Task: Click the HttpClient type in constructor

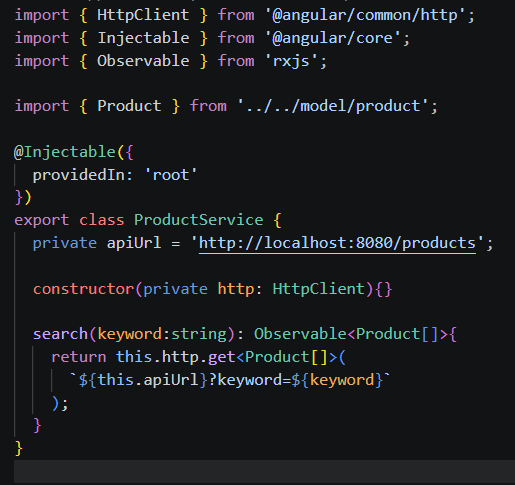Action: tap(319, 289)
